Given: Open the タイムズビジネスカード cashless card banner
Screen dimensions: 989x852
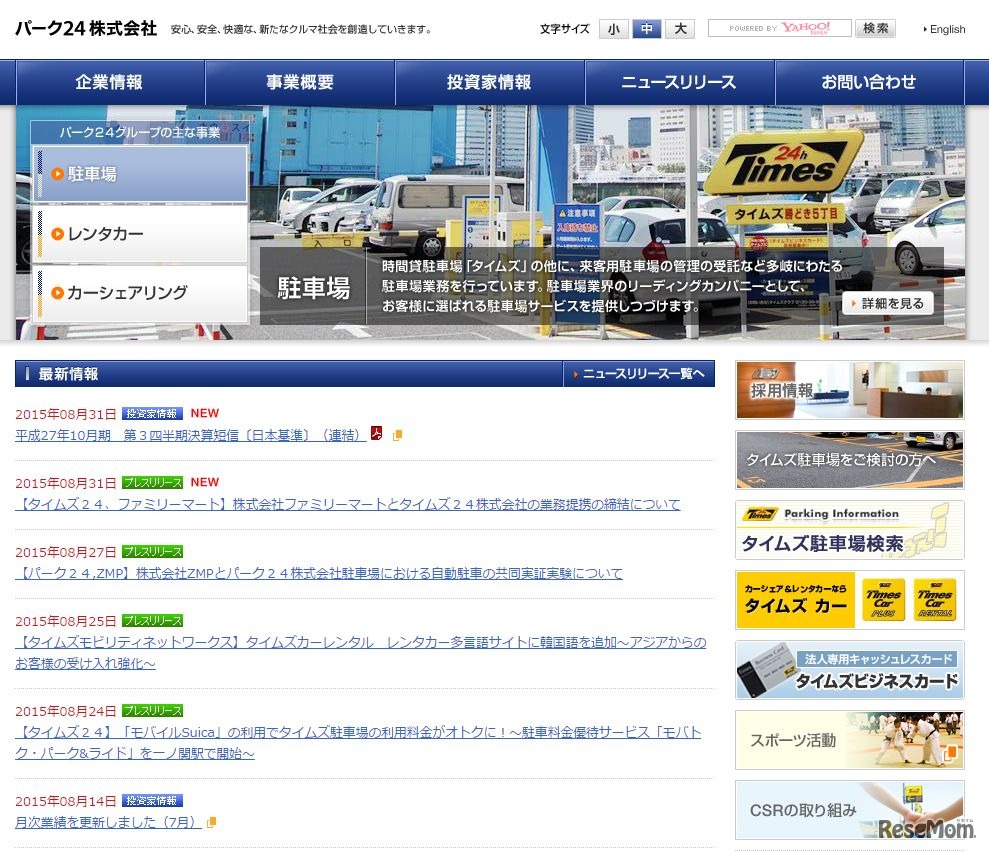Looking at the screenshot, I should 848,670.
